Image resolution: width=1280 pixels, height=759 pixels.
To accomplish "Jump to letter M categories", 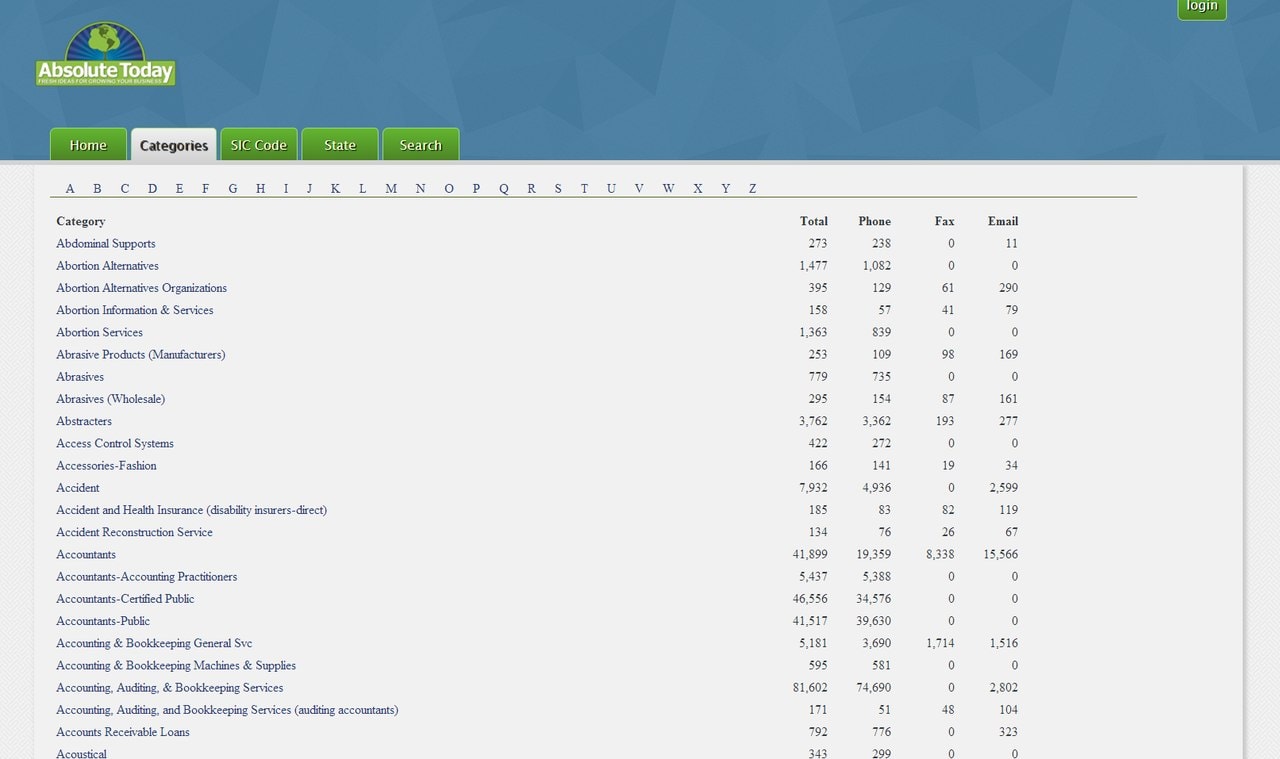I will [x=391, y=188].
